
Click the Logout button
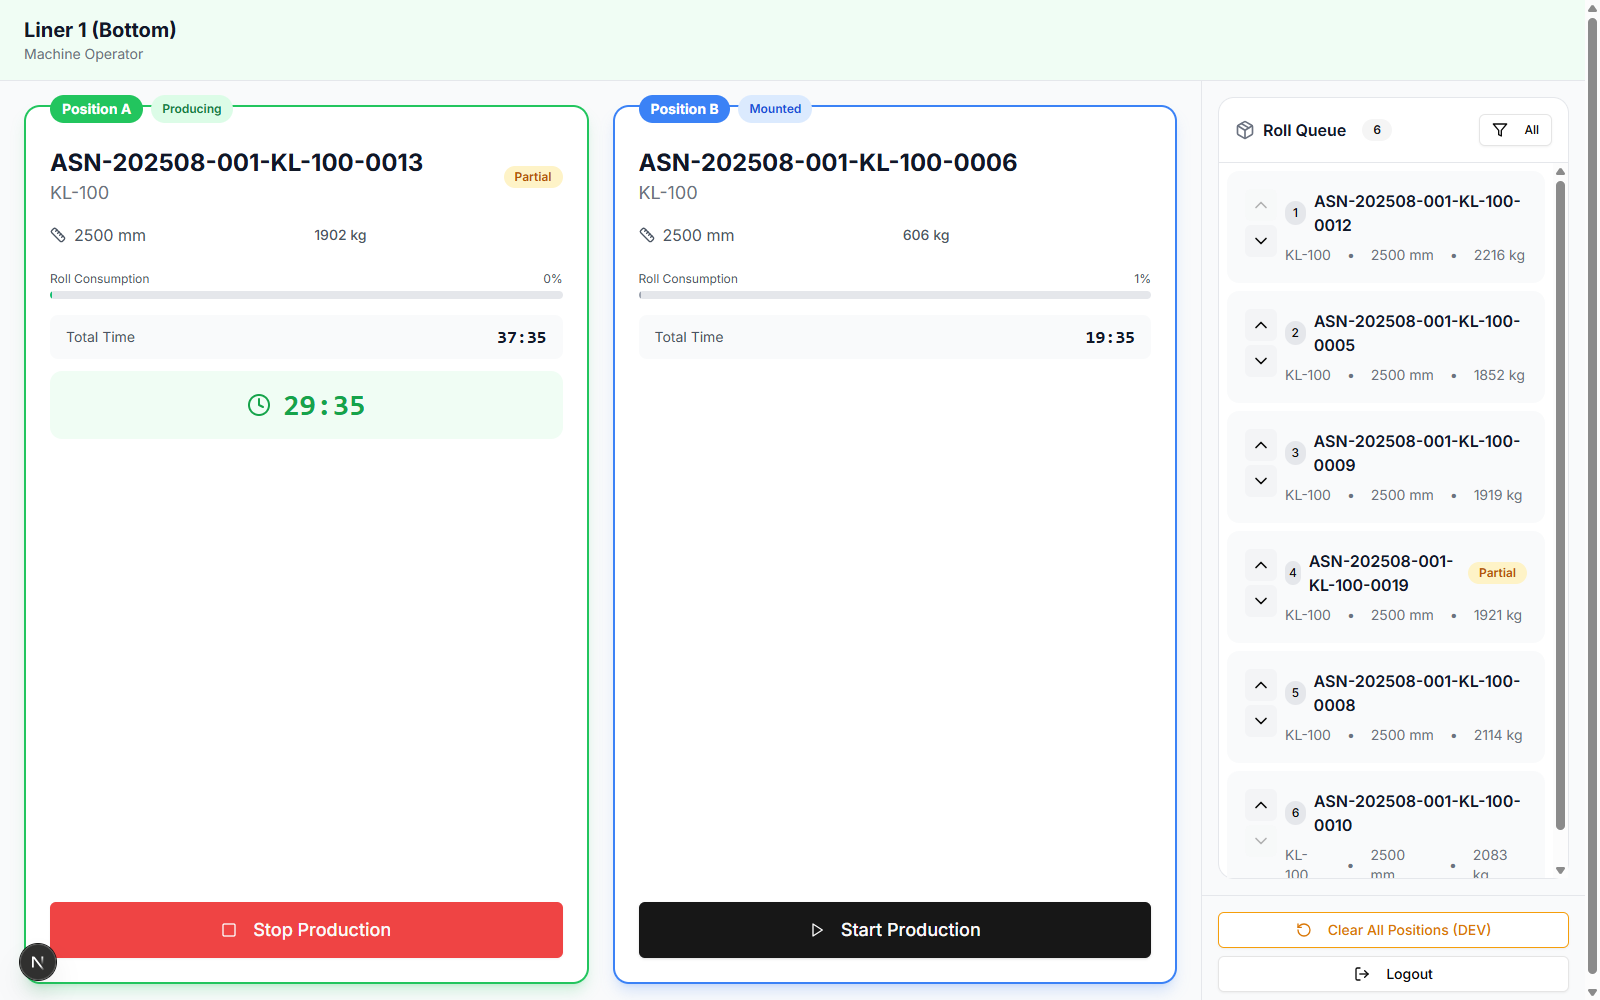click(x=1393, y=974)
